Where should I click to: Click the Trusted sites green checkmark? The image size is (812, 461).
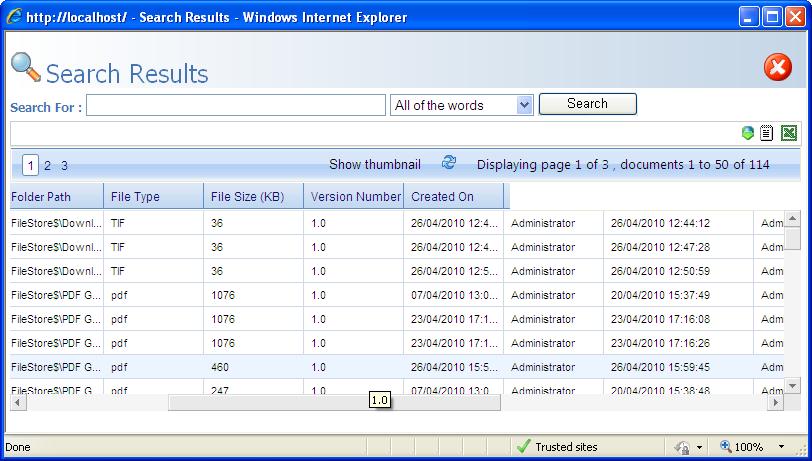point(524,446)
